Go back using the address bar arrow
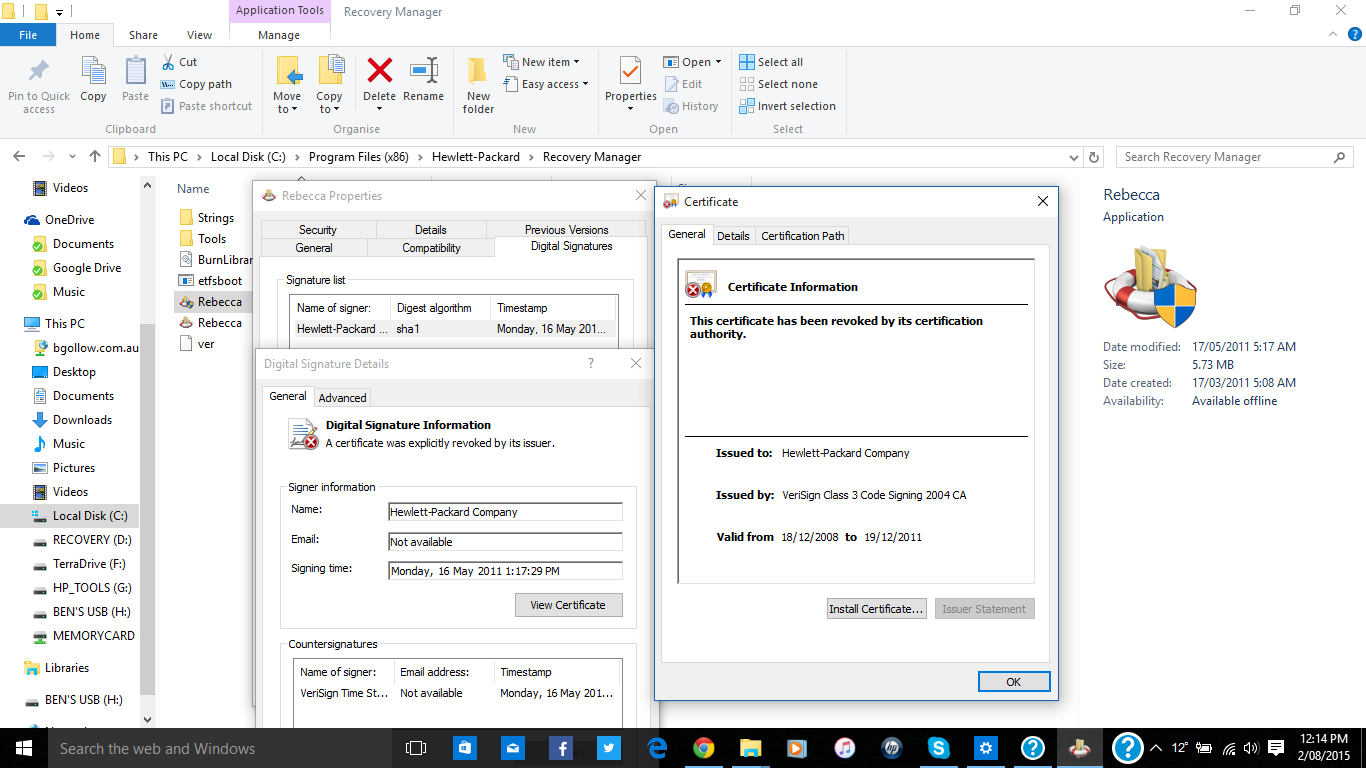This screenshot has height=768, width=1366. tap(20, 157)
